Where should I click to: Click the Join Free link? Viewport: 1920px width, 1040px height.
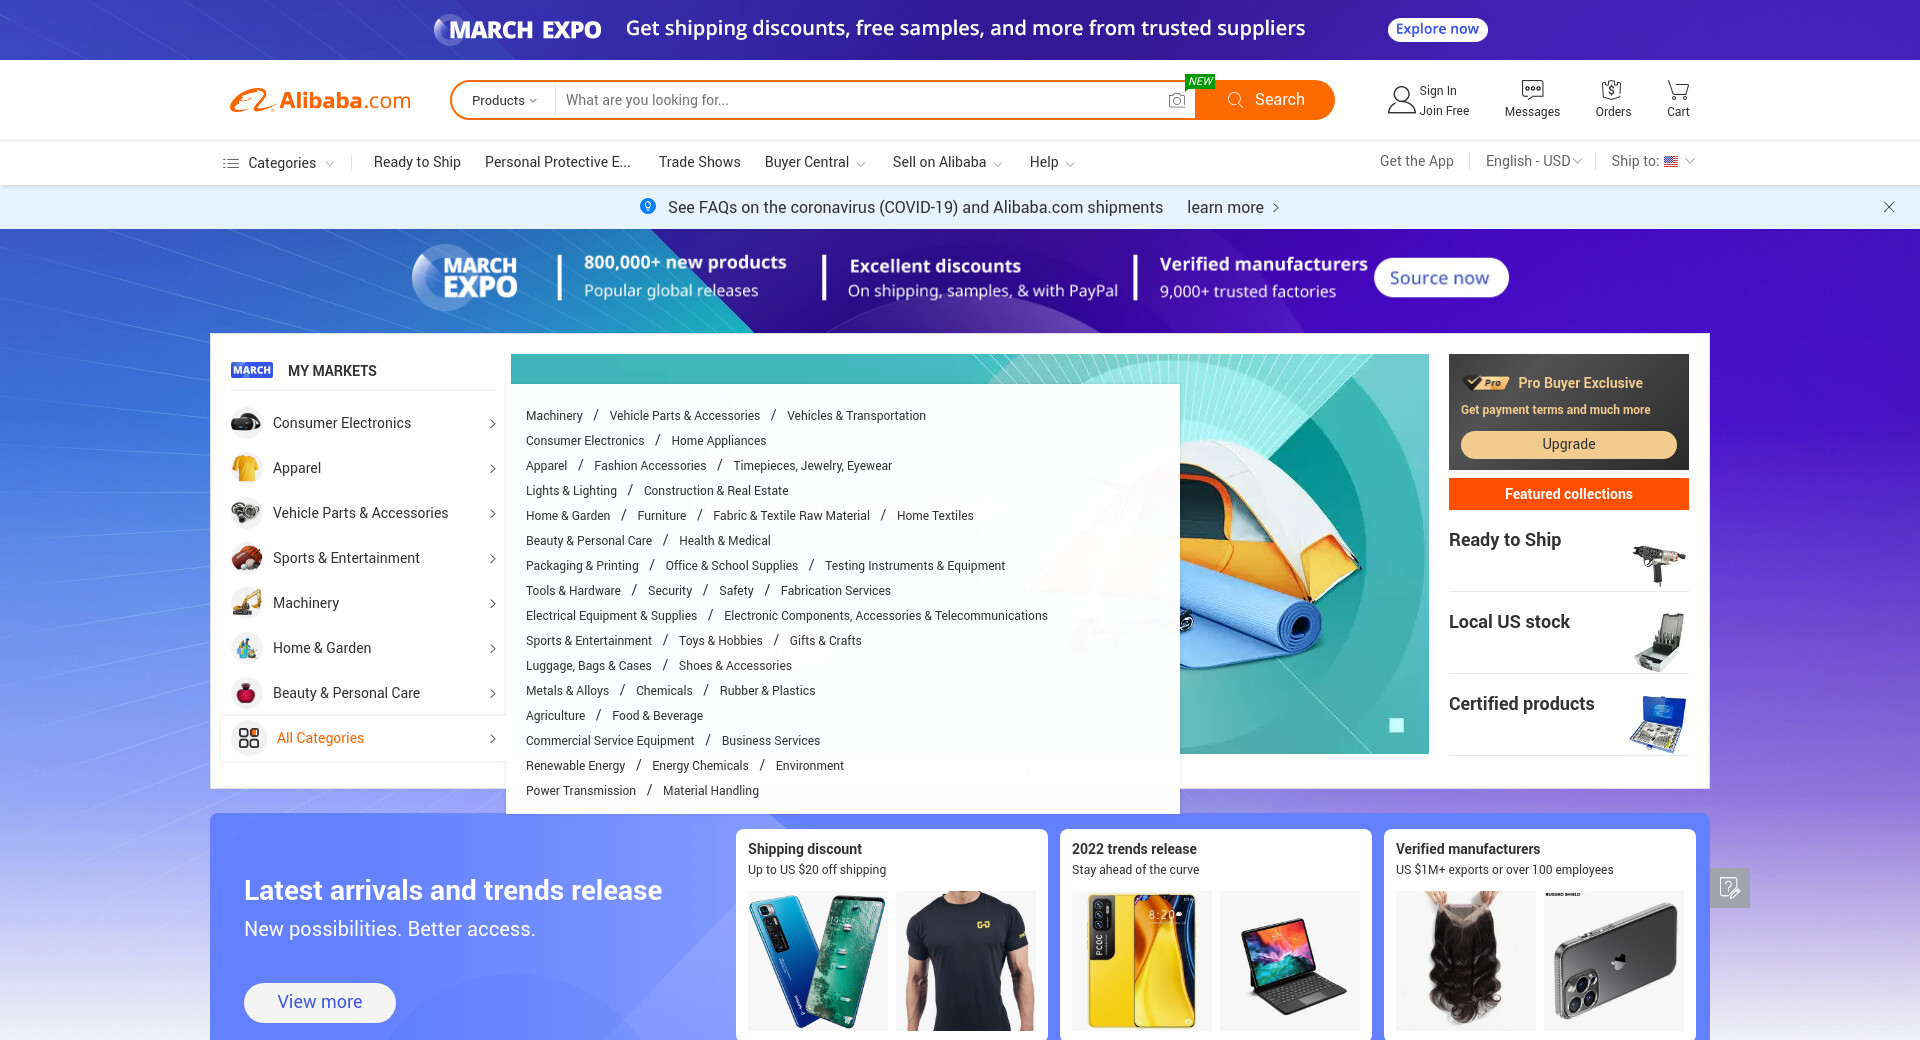[x=1444, y=111]
